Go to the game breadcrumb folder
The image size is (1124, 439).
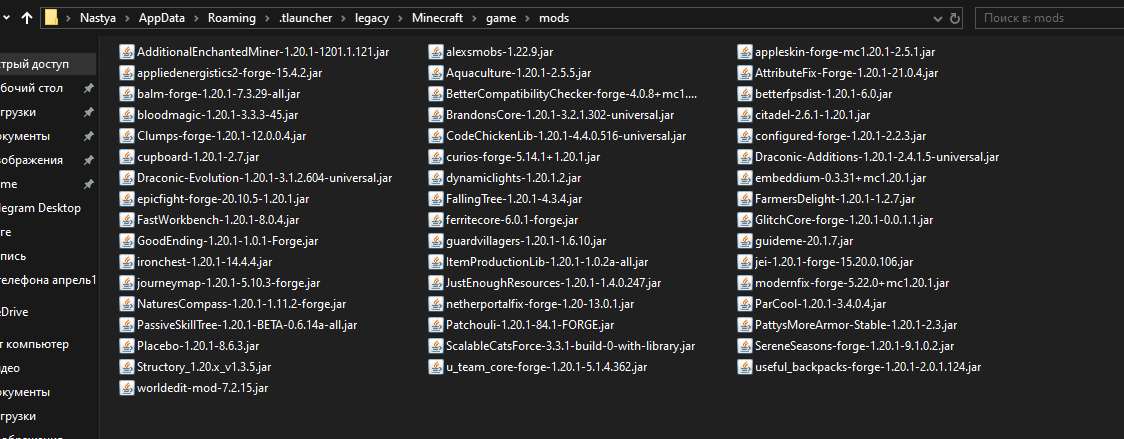(x=500, y=19)
